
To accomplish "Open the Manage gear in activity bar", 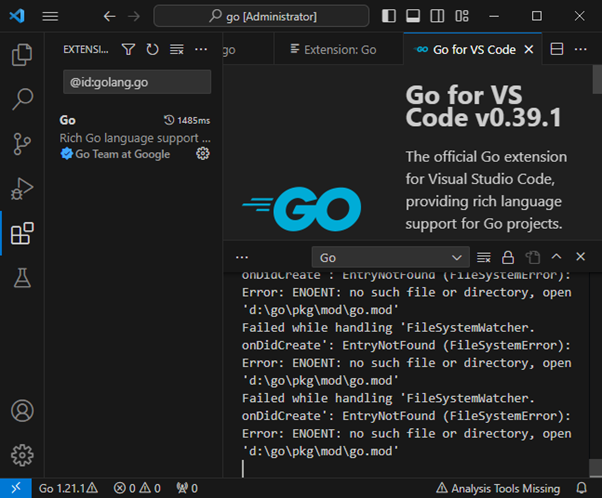I will 22,455.
